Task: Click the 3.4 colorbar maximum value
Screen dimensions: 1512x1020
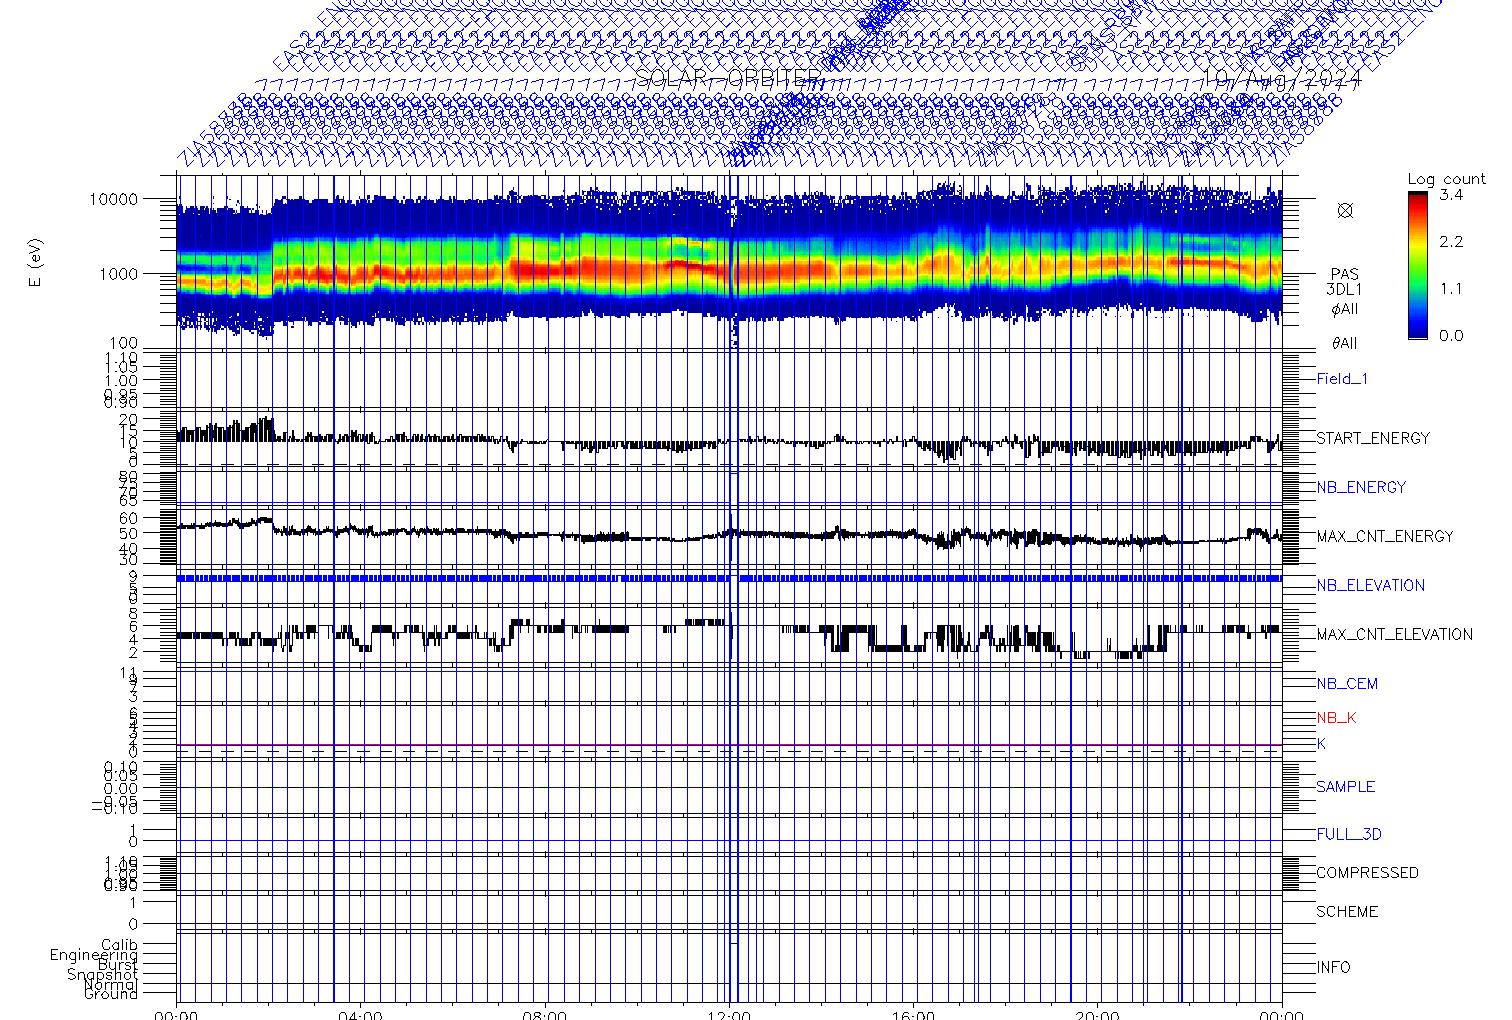Action: coord(1451,195)
